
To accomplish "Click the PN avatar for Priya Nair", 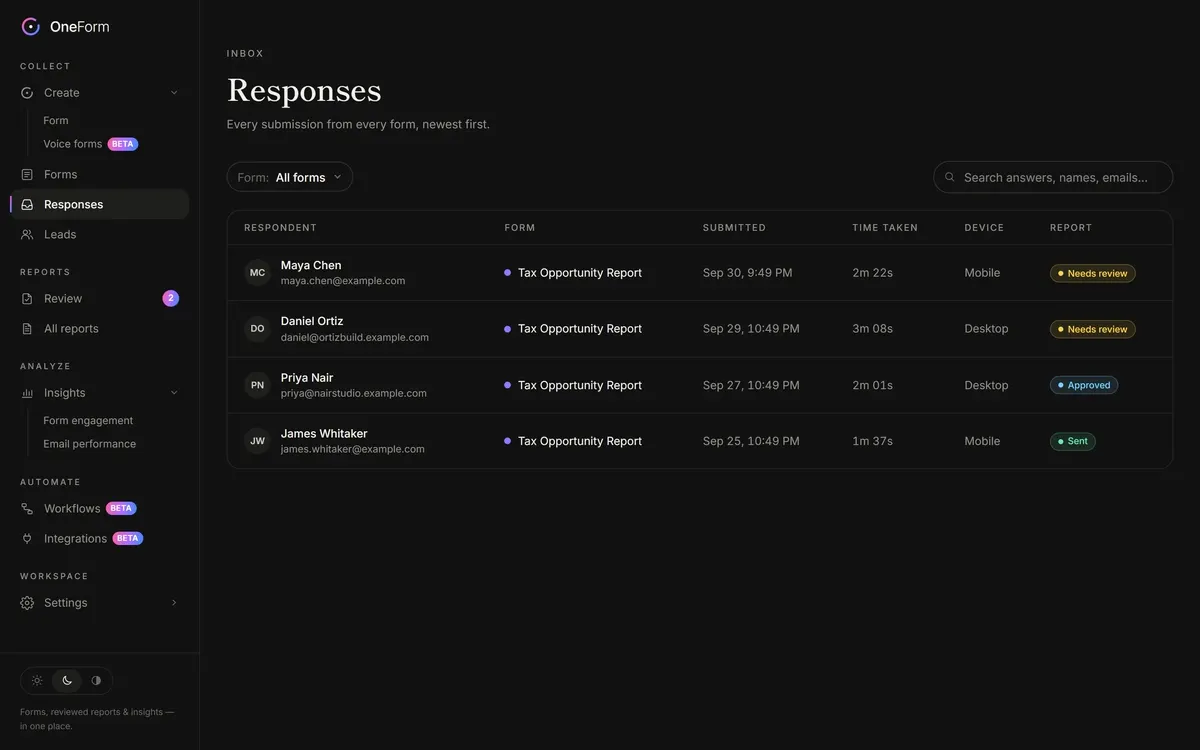I will (257, 385).
